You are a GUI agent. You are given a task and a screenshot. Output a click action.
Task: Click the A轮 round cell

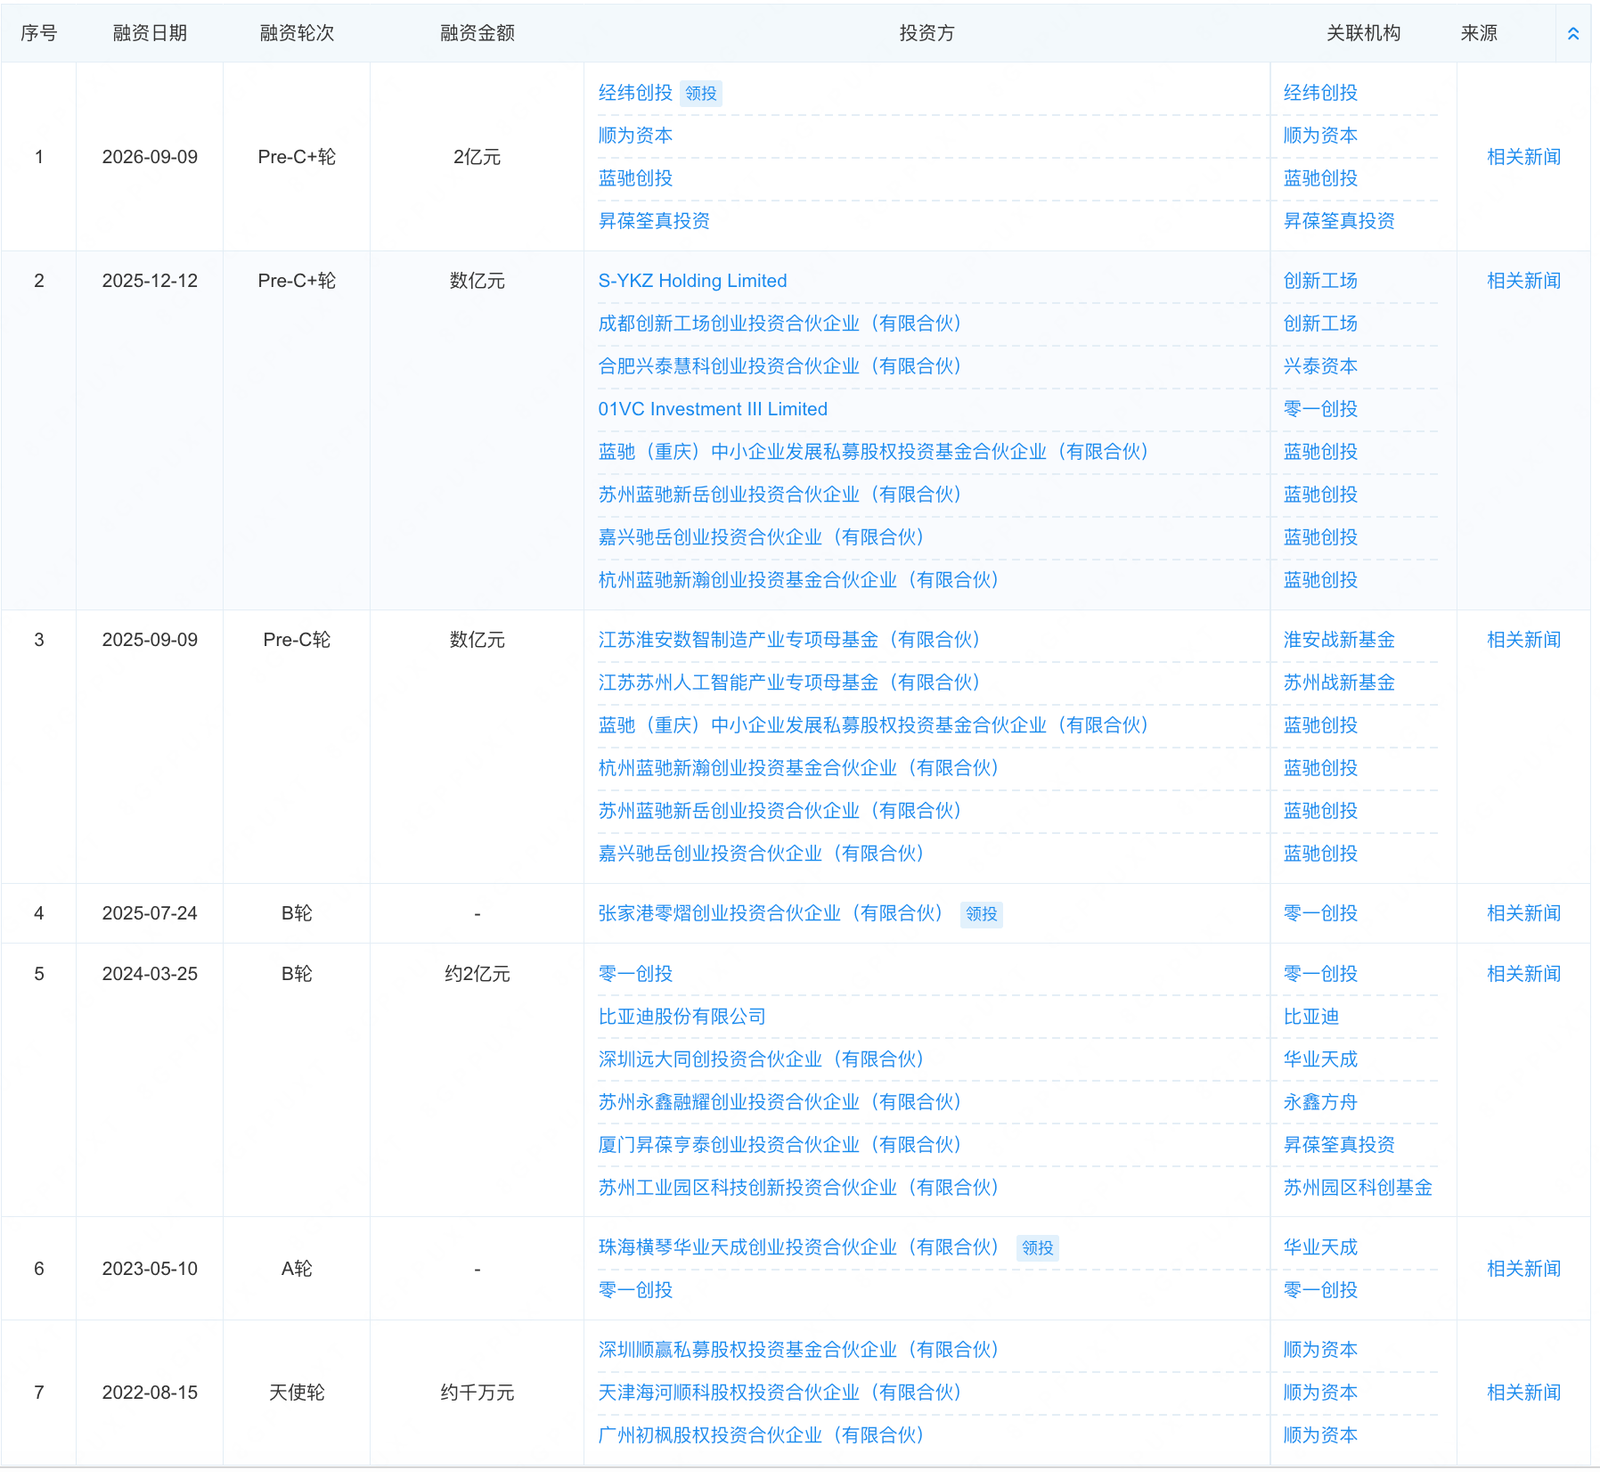(x=297, y=1269)
